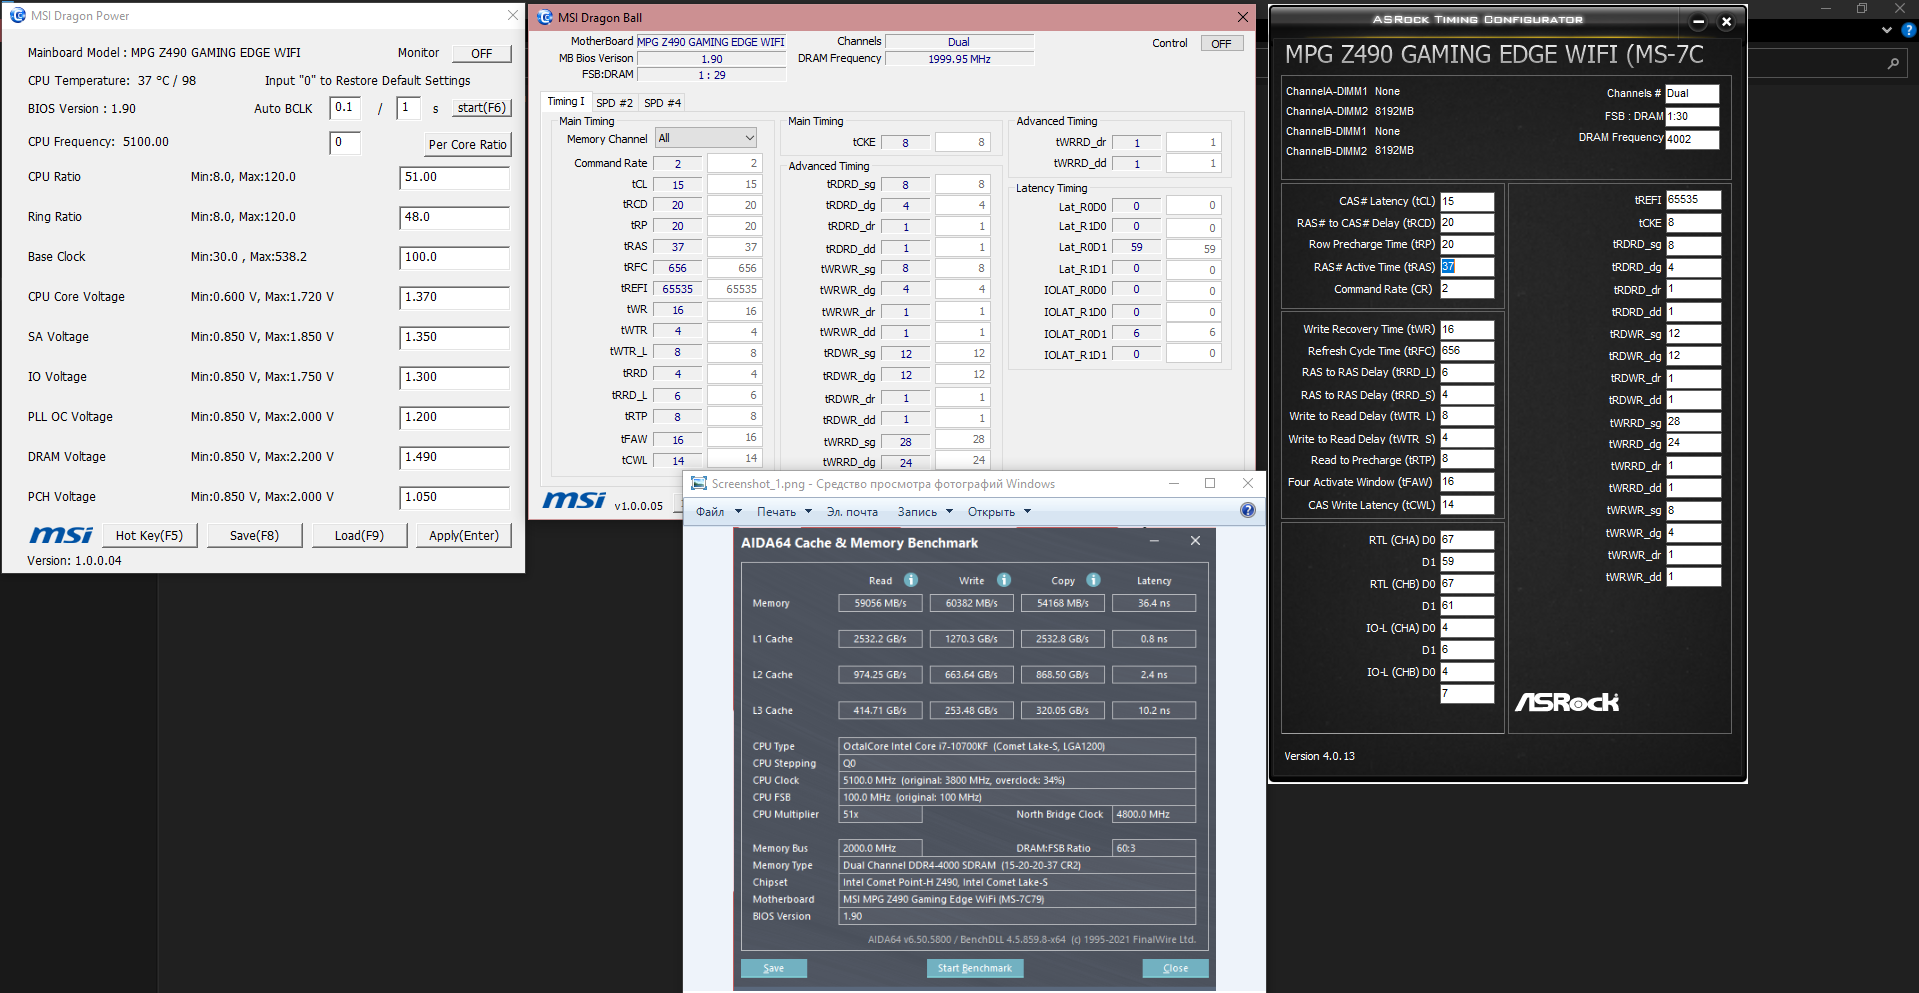Click the info icon next to Read in AIDA64

coord(911,580)
